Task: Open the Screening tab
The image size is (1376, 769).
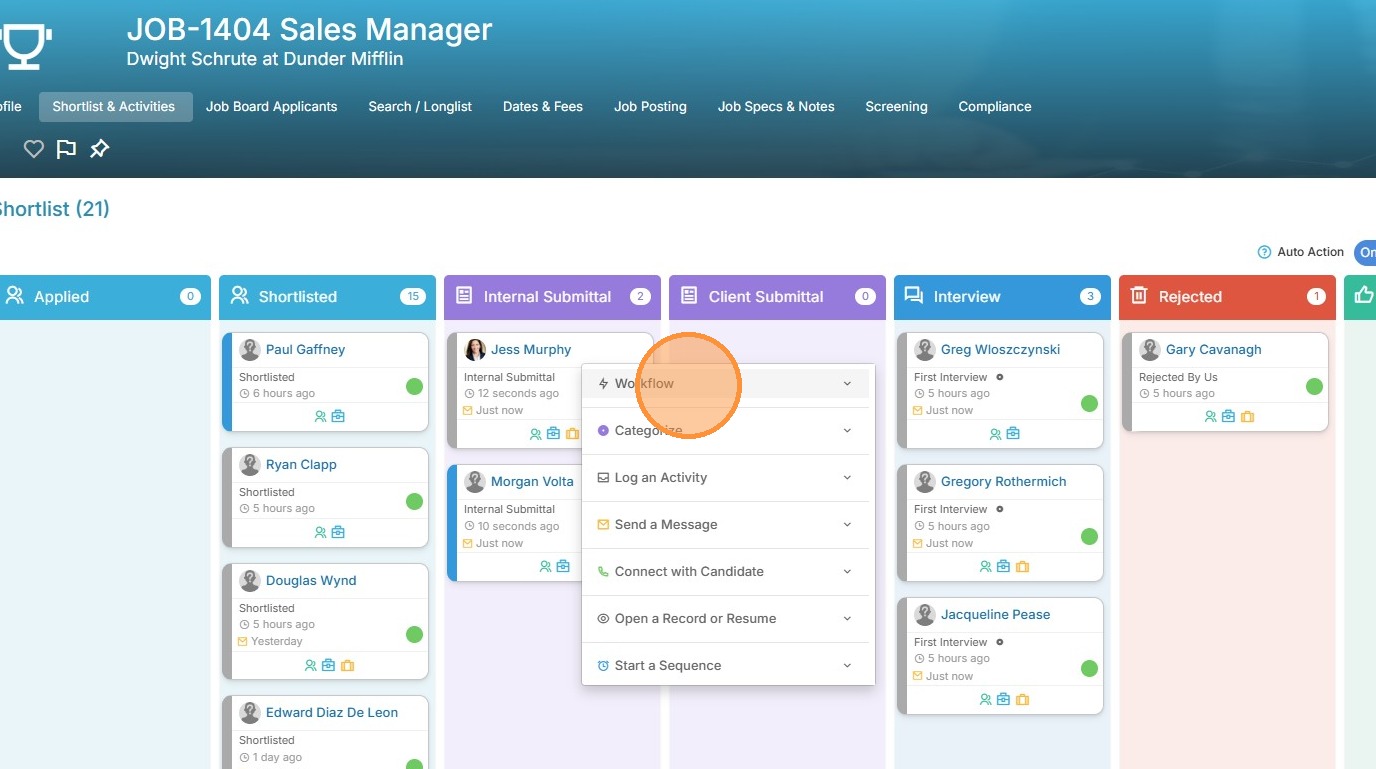Action: [896, 107]
